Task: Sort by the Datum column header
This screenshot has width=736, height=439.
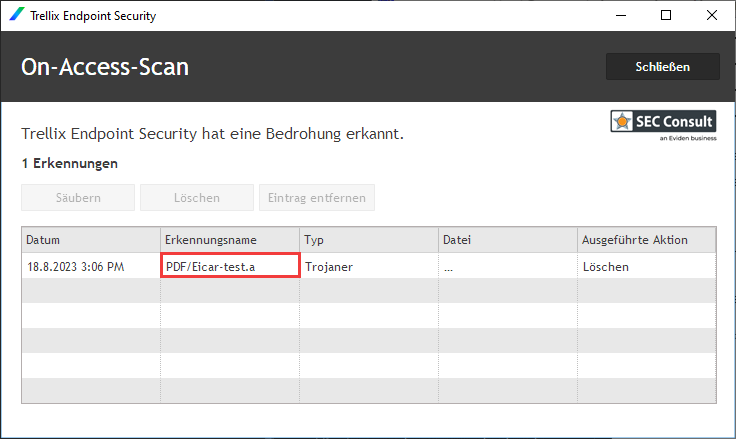Action: click(x=90, y=240)
